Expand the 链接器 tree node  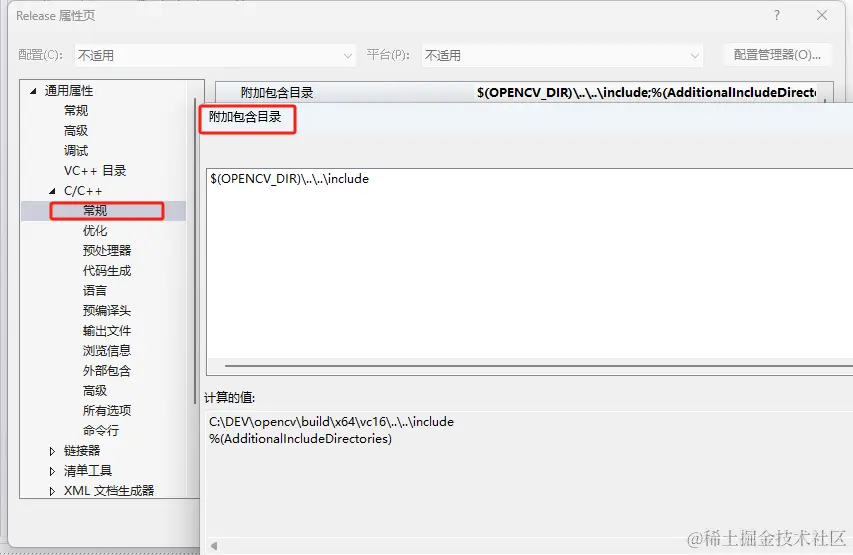[52, 451]
